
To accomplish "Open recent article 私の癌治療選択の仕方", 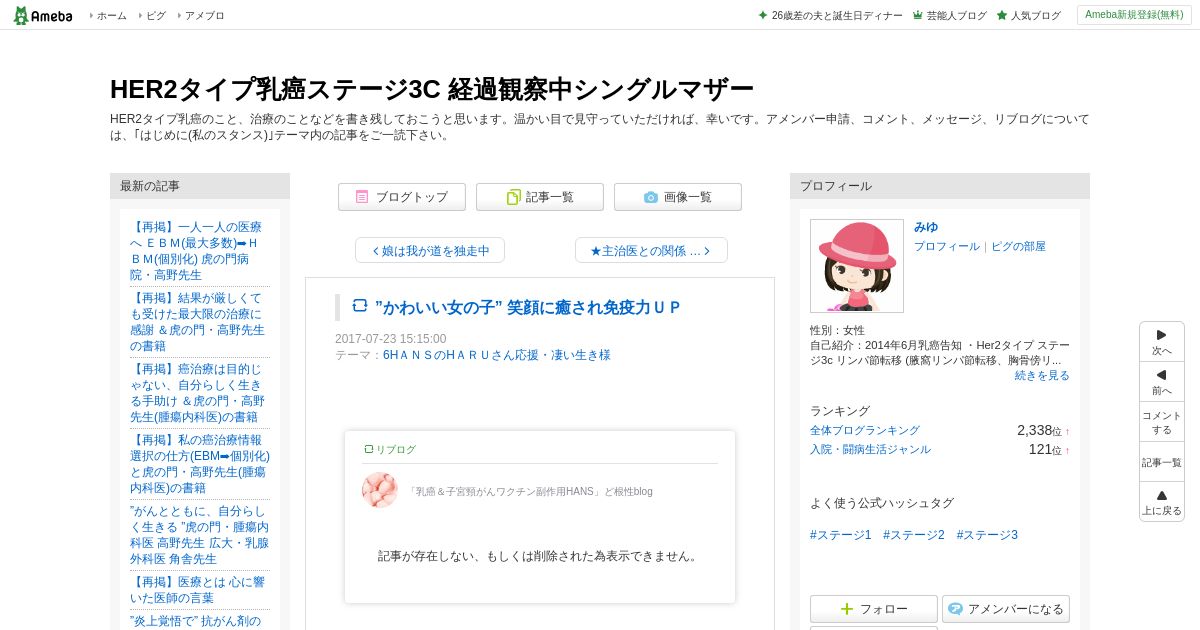I will click(199, 464).
